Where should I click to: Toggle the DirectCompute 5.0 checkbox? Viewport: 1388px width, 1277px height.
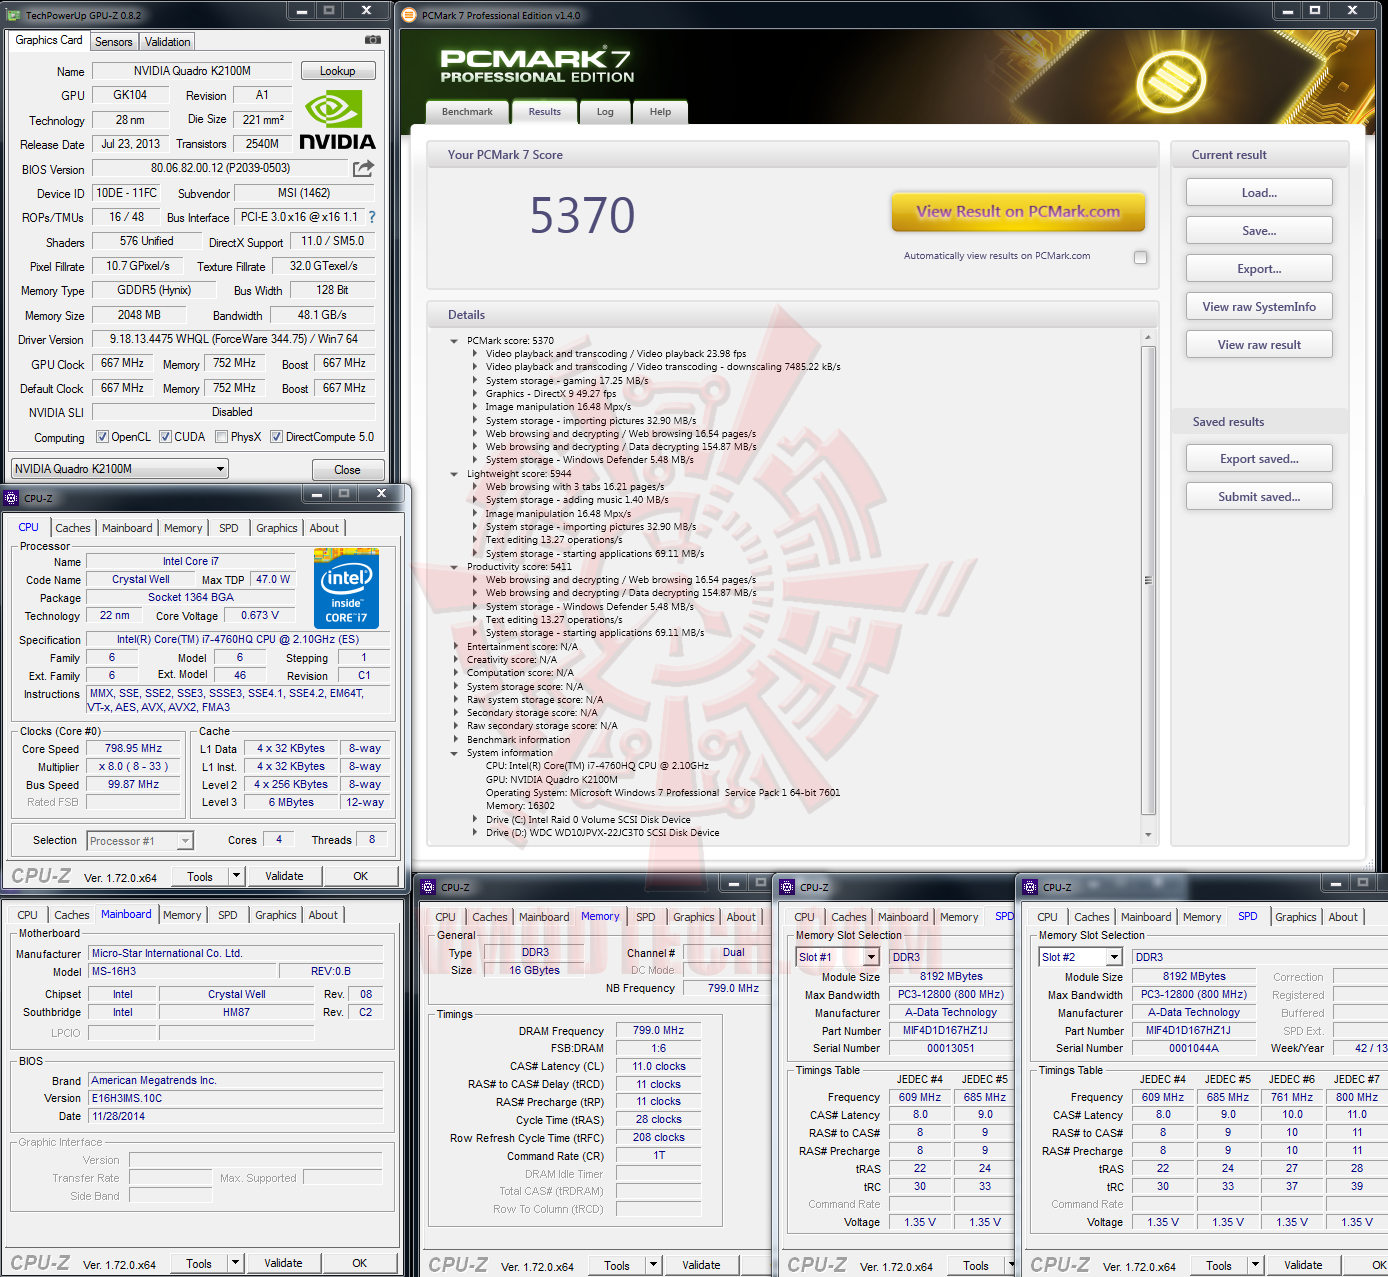tap(276, 437)
